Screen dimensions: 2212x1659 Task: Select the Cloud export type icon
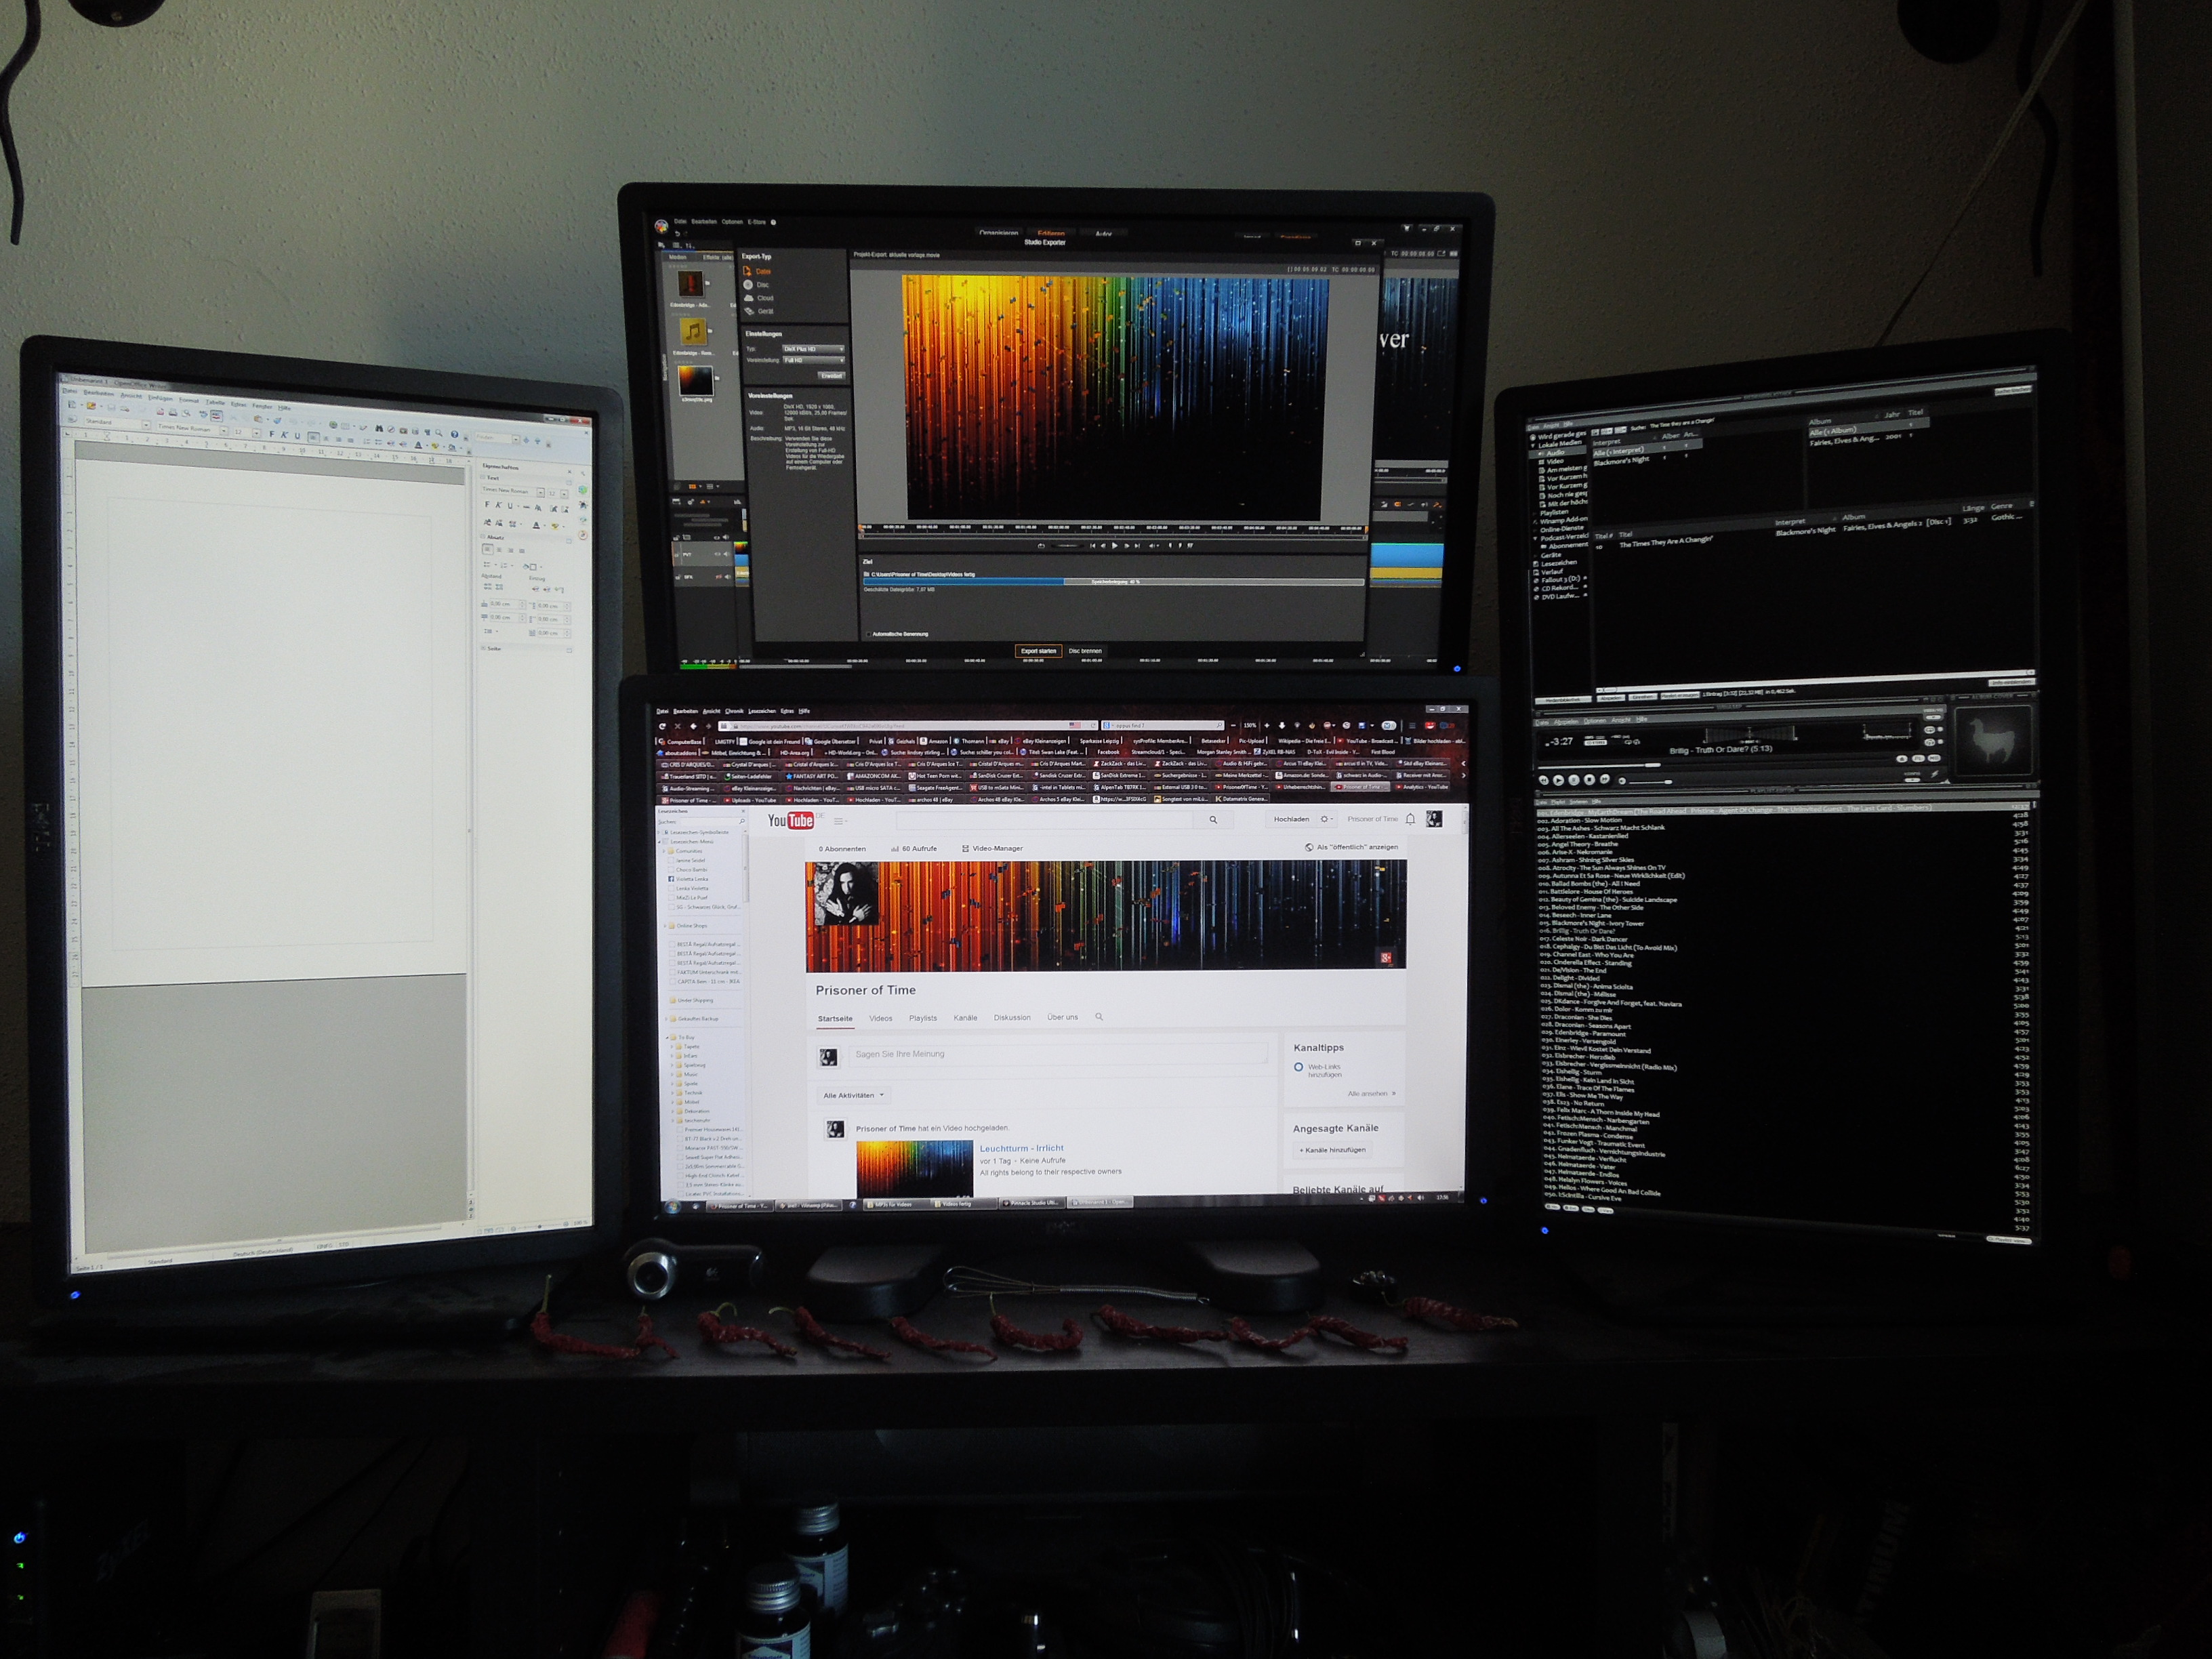coord(748,298)
